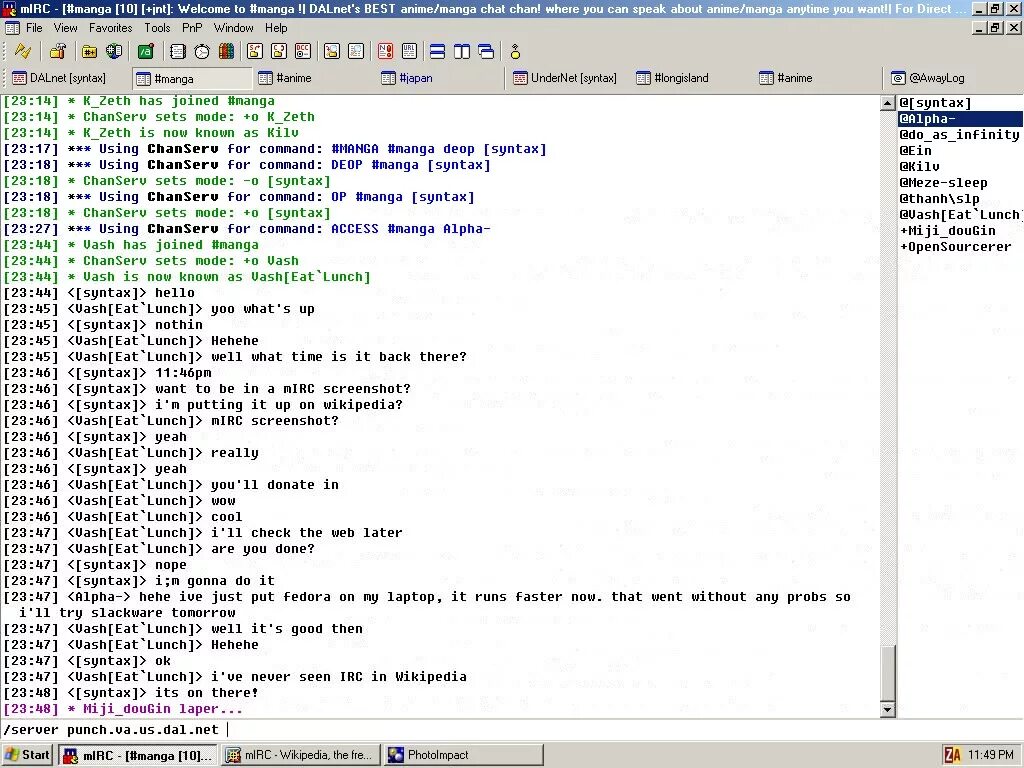Open mIRC Options hammer icon
1024x768 pixels.
[57, 51]
